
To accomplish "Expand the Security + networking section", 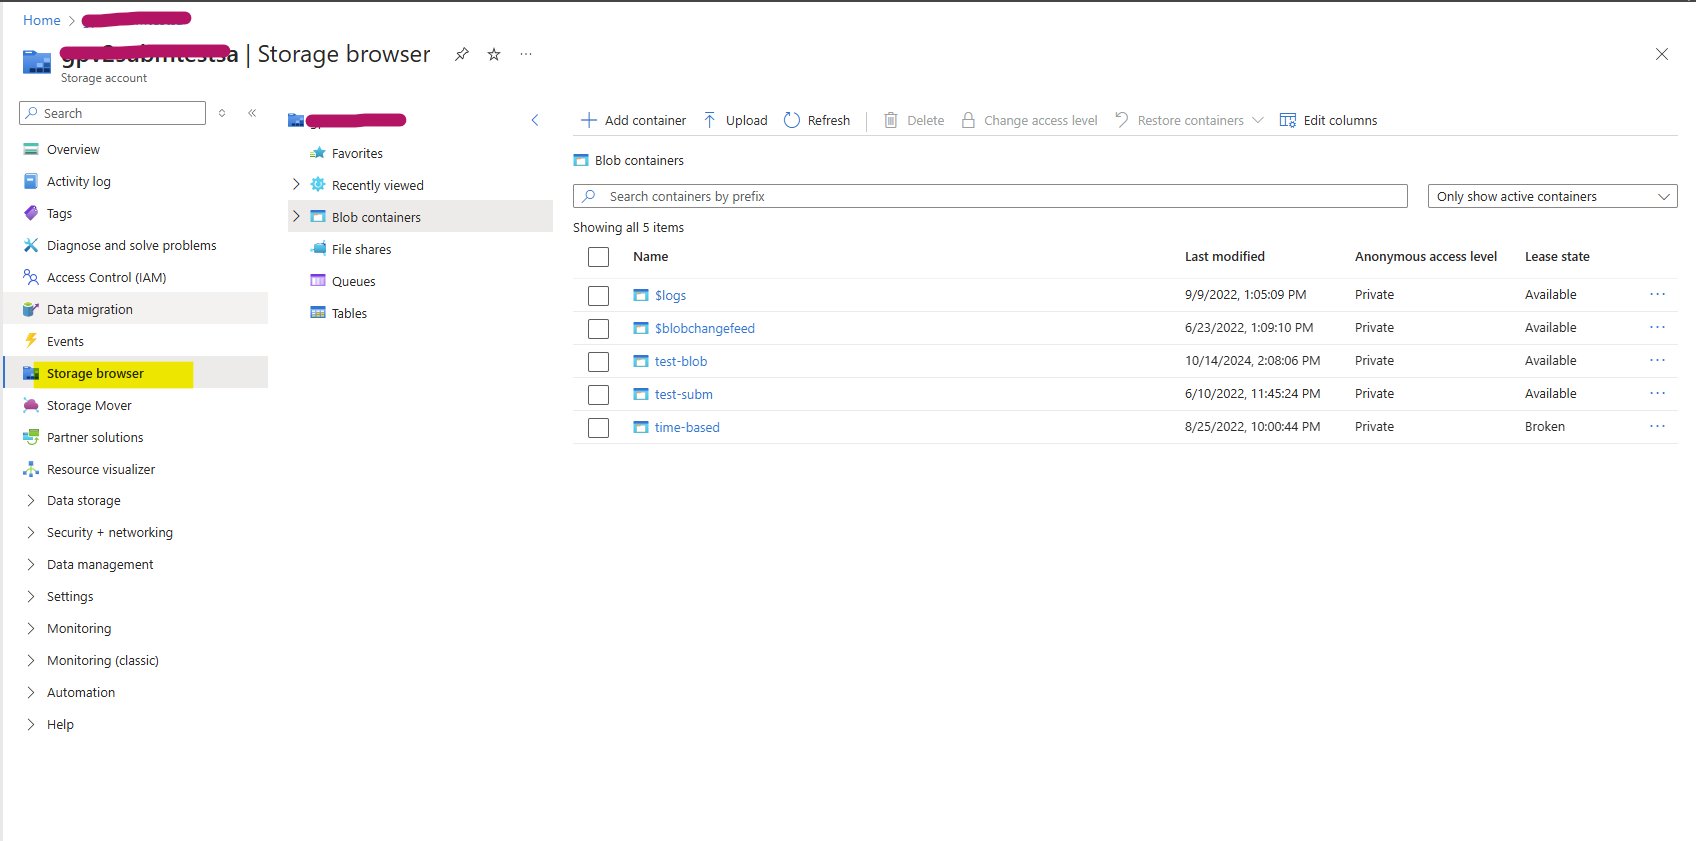I will tap(31, 532).
